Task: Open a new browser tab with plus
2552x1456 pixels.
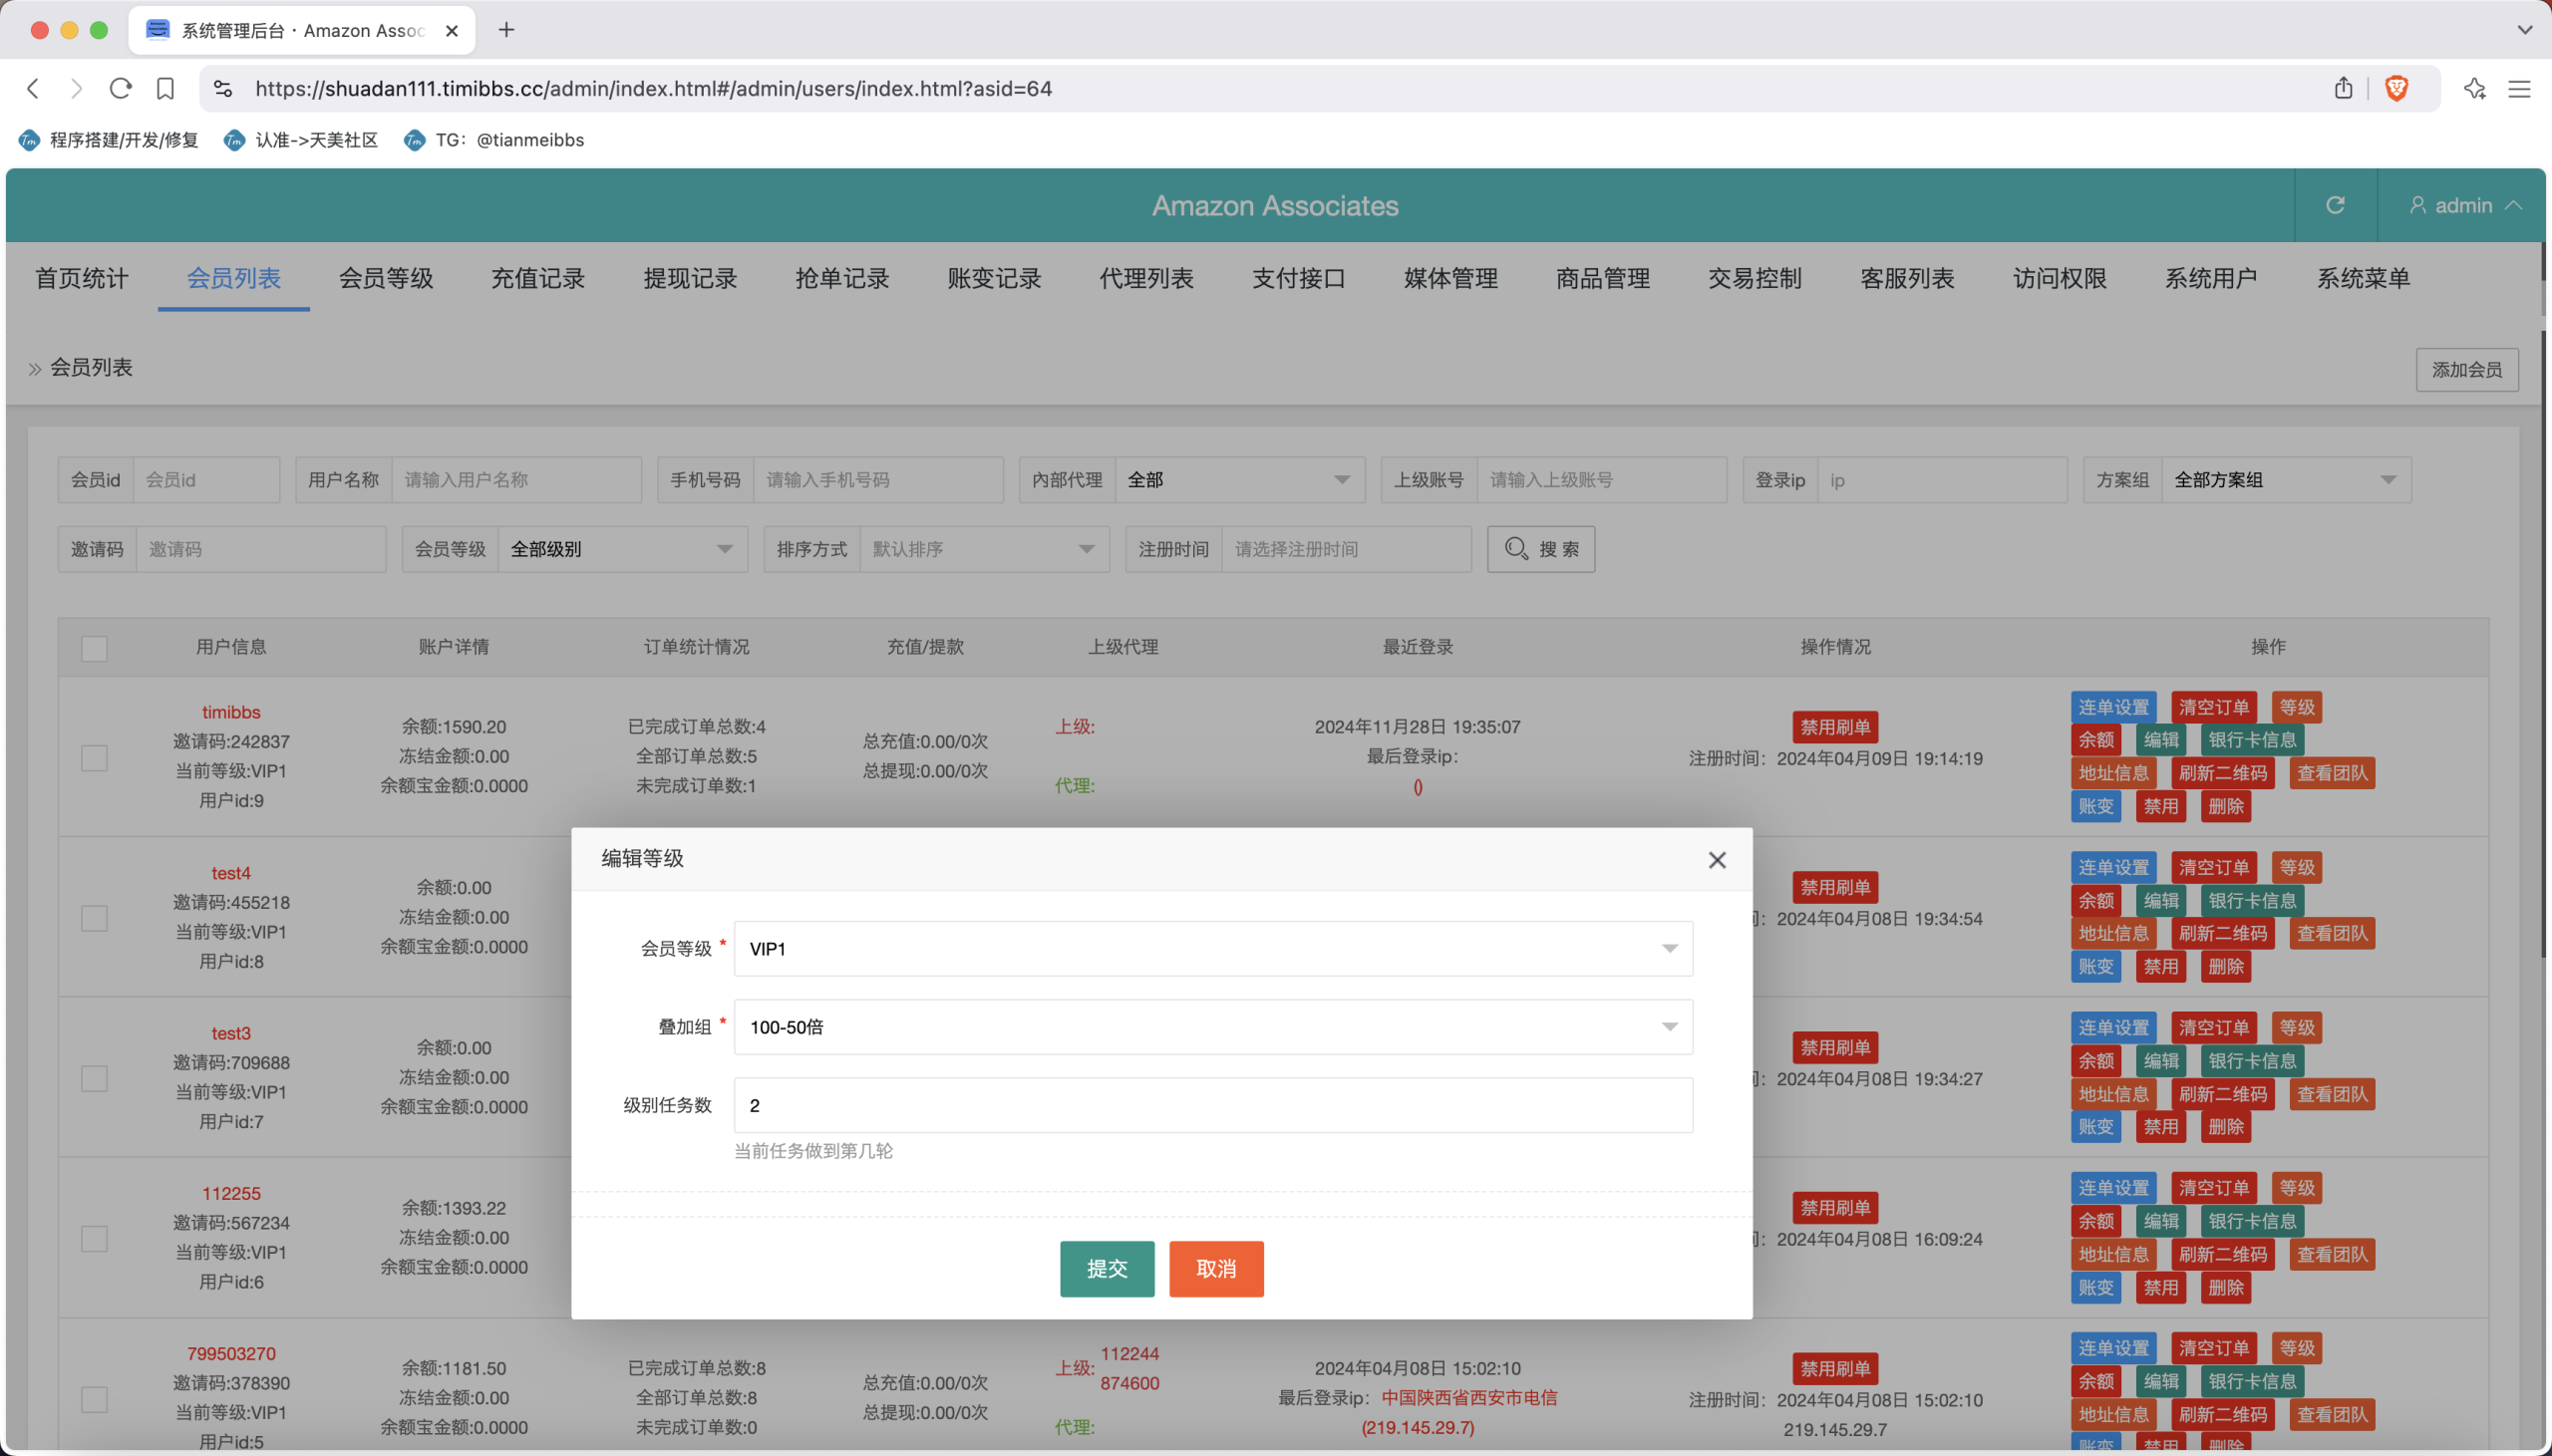Action: tap(507, 30)
